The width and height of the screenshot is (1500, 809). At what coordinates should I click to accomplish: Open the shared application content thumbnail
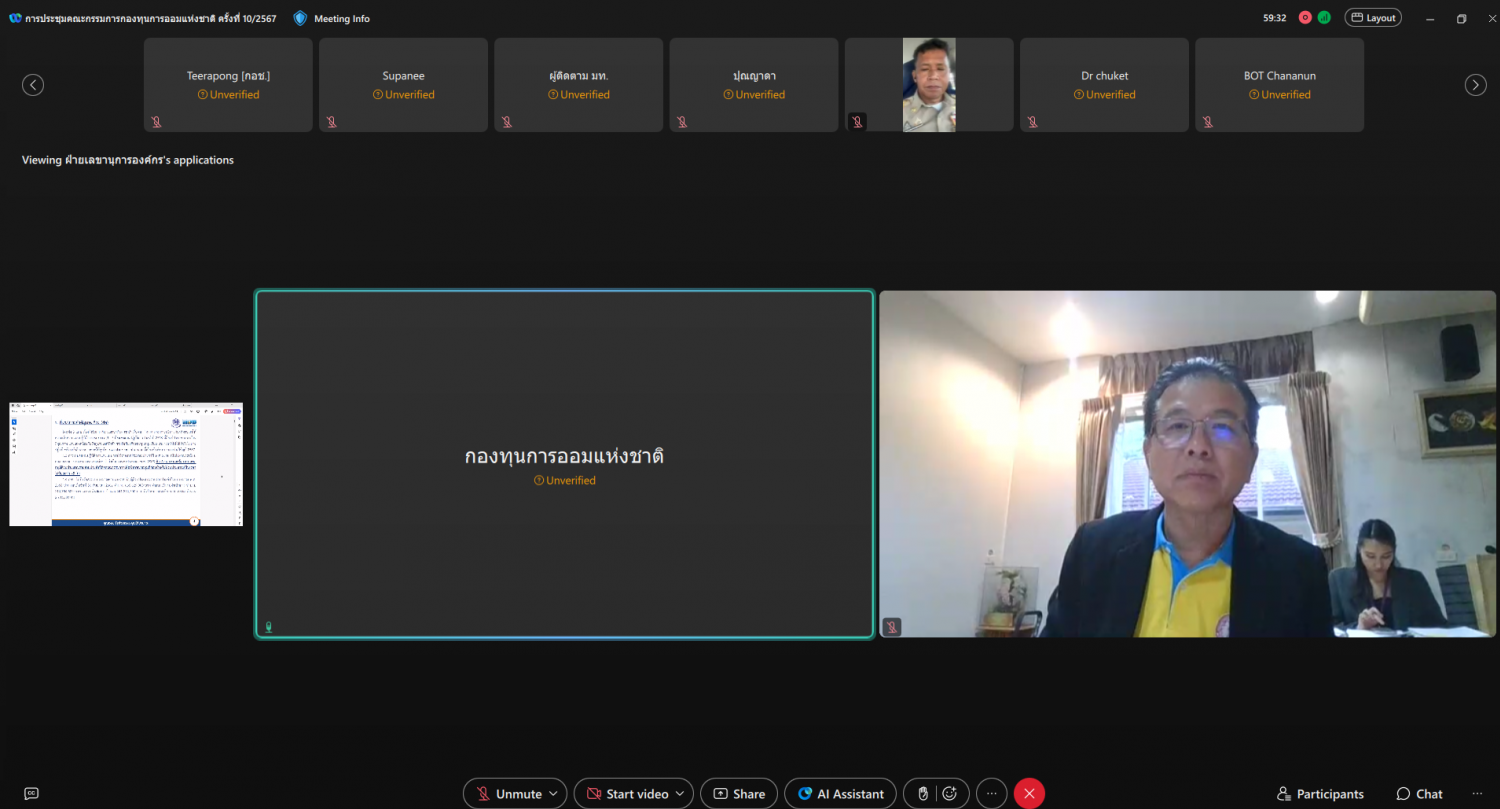pyautogui.click(x=126, y=464)
